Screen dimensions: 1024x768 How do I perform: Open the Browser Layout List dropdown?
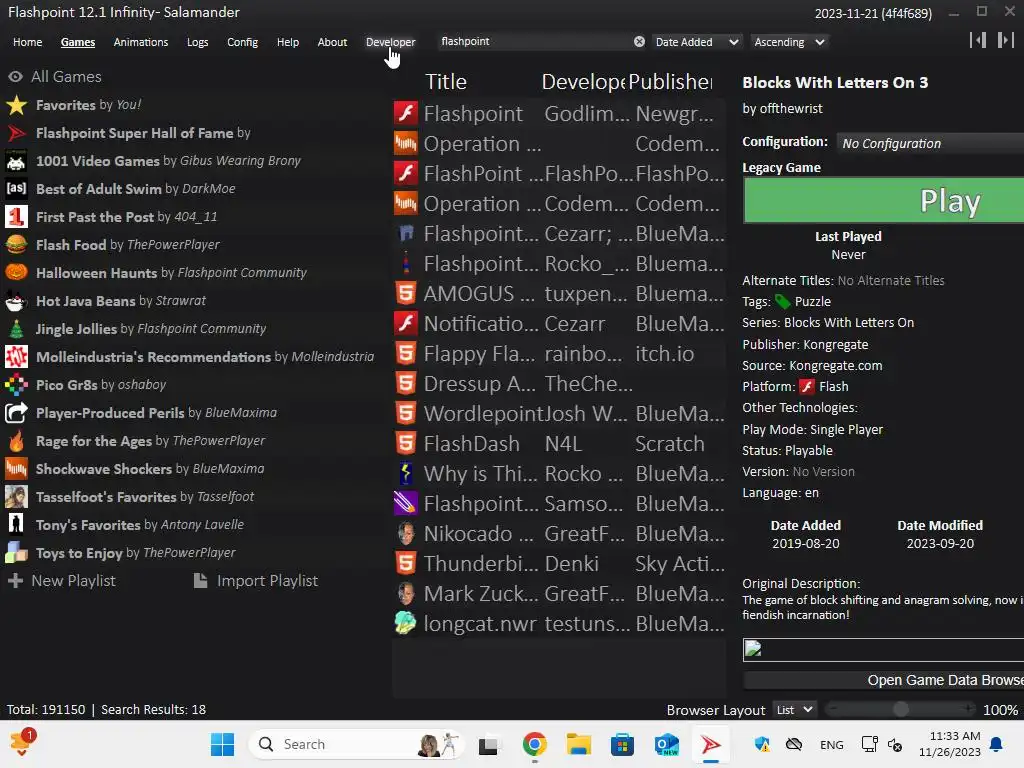point(795,710)
